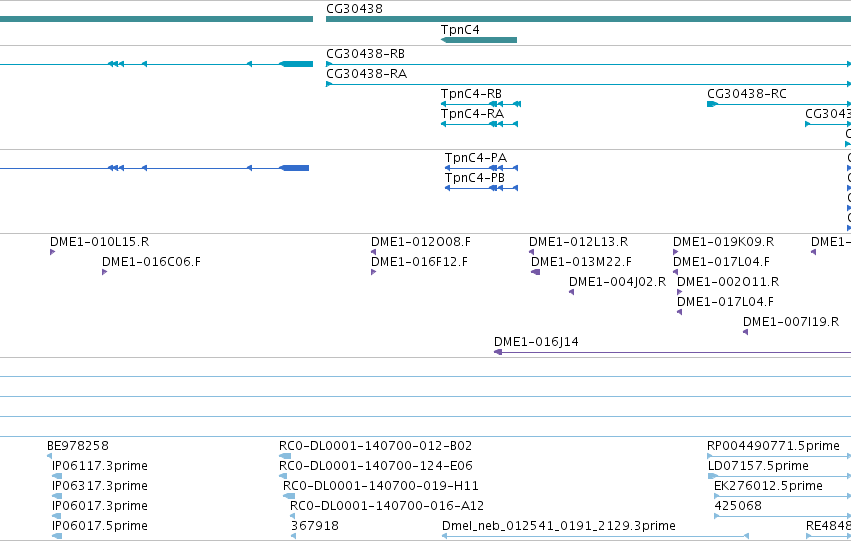
Task: Select the TpnC4-RB transcript label
Action: (x=471, y=94)
